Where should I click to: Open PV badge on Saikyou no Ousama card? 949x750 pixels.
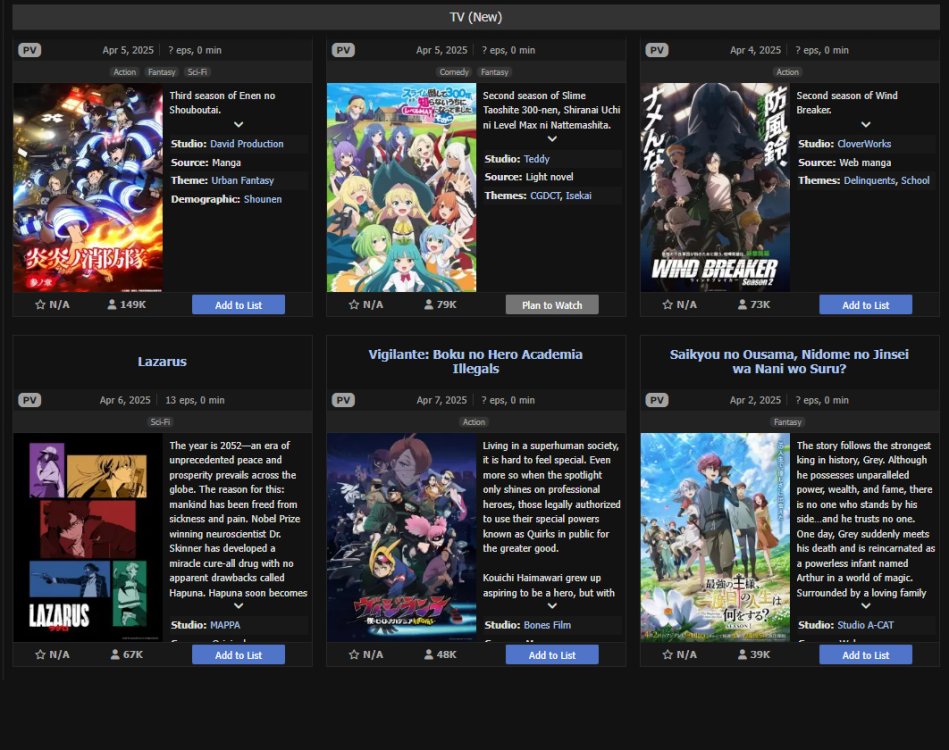pos(657,400)
